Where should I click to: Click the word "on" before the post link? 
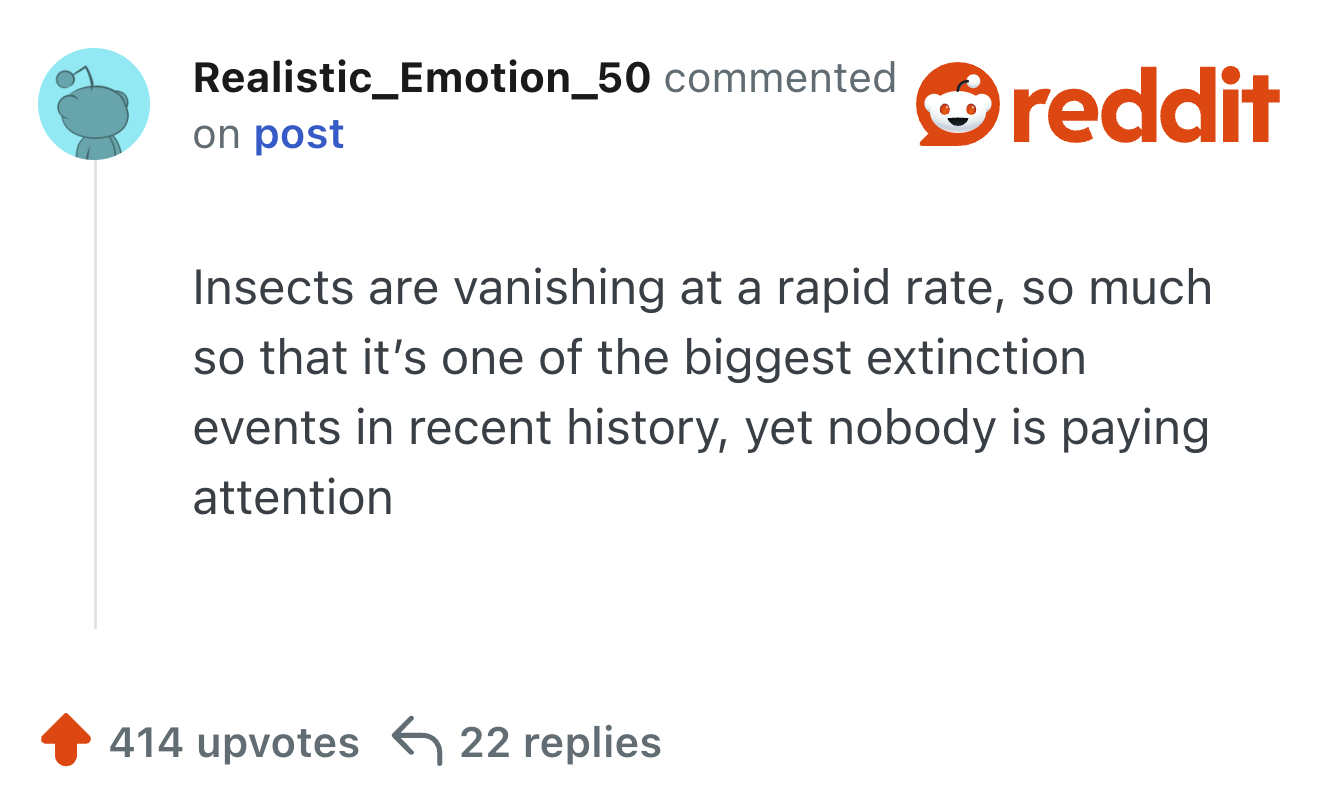217,134
